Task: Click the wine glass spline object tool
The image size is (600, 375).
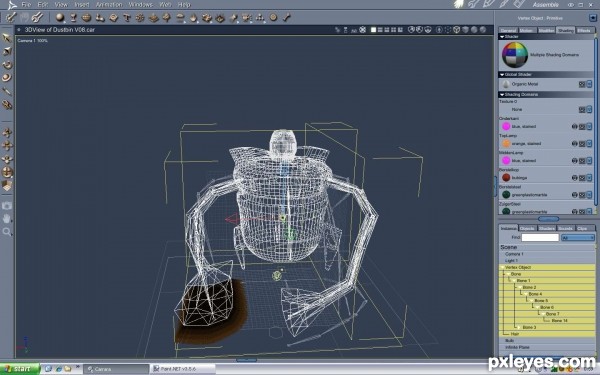Action: (73, 17)
